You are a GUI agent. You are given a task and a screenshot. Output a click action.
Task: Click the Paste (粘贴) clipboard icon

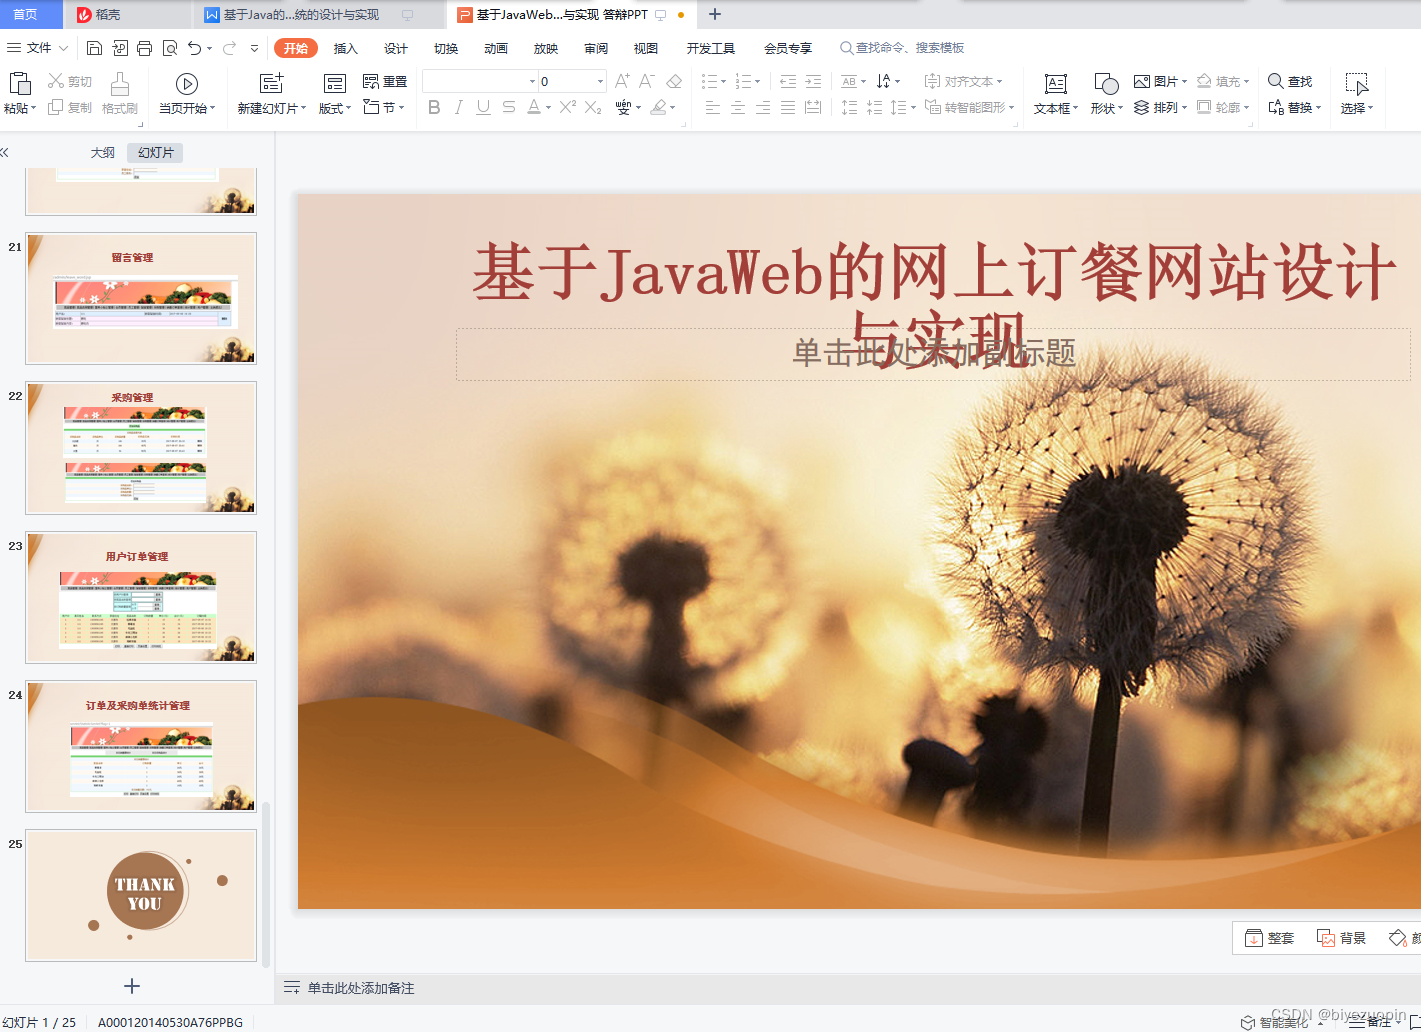[19, 83]
